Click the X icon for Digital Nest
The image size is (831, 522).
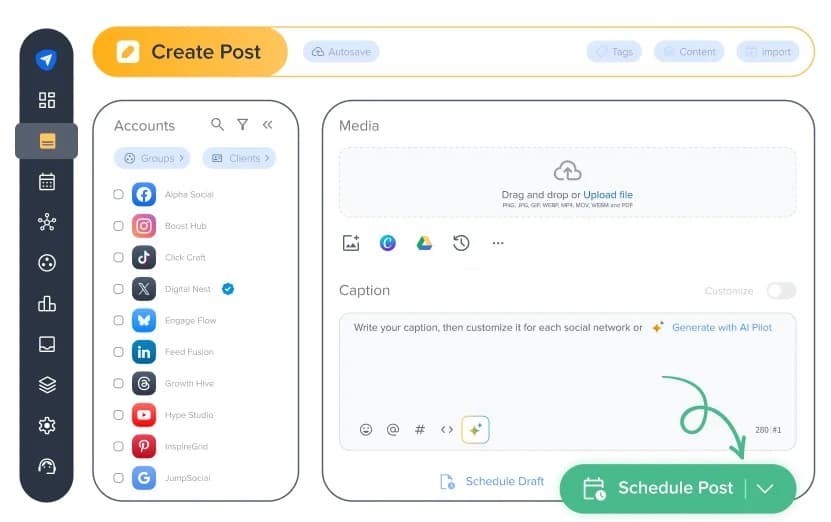tap(144, 289)
